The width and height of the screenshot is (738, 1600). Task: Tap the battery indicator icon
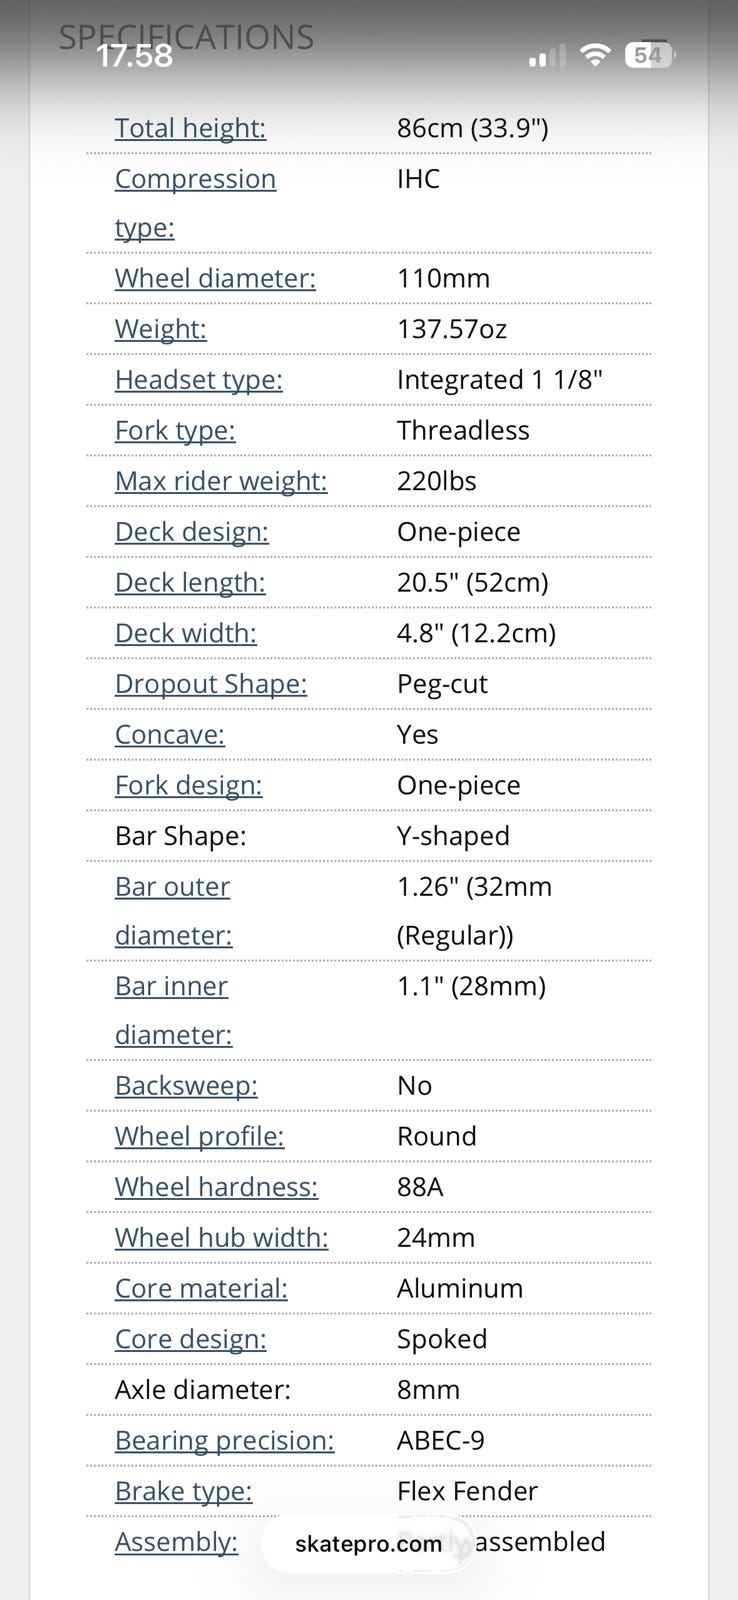pyautogui.click(x=650, y=55)
